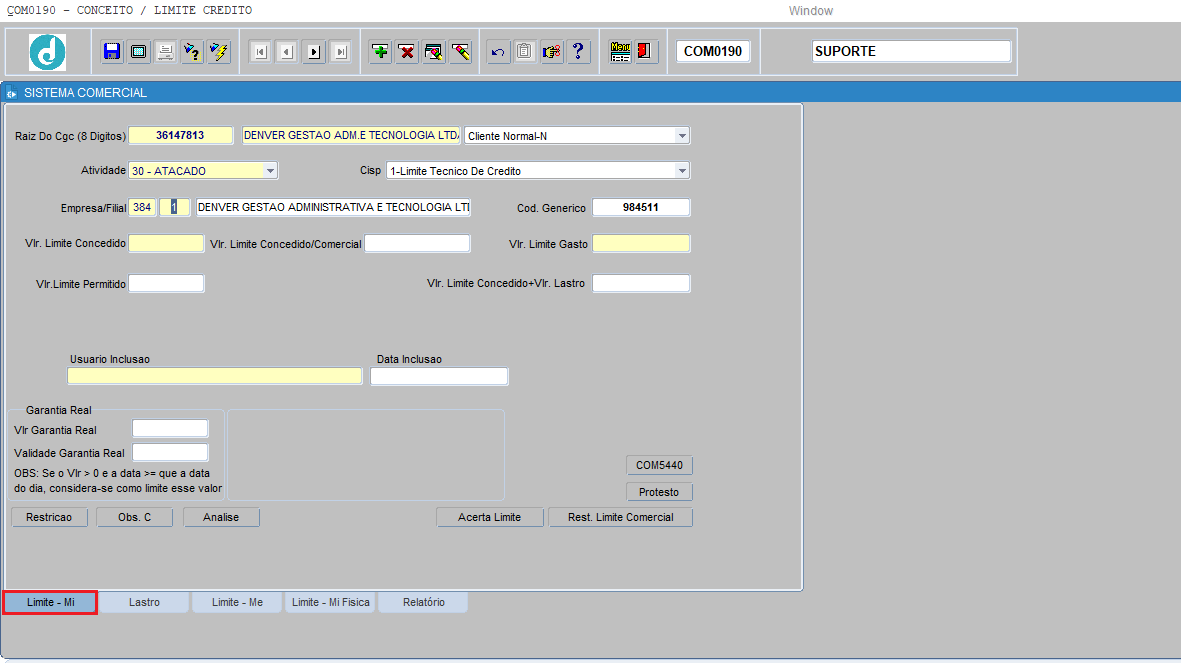1181x663 pixels.
Task: Click the Restricao button
Action: point(49,518)
